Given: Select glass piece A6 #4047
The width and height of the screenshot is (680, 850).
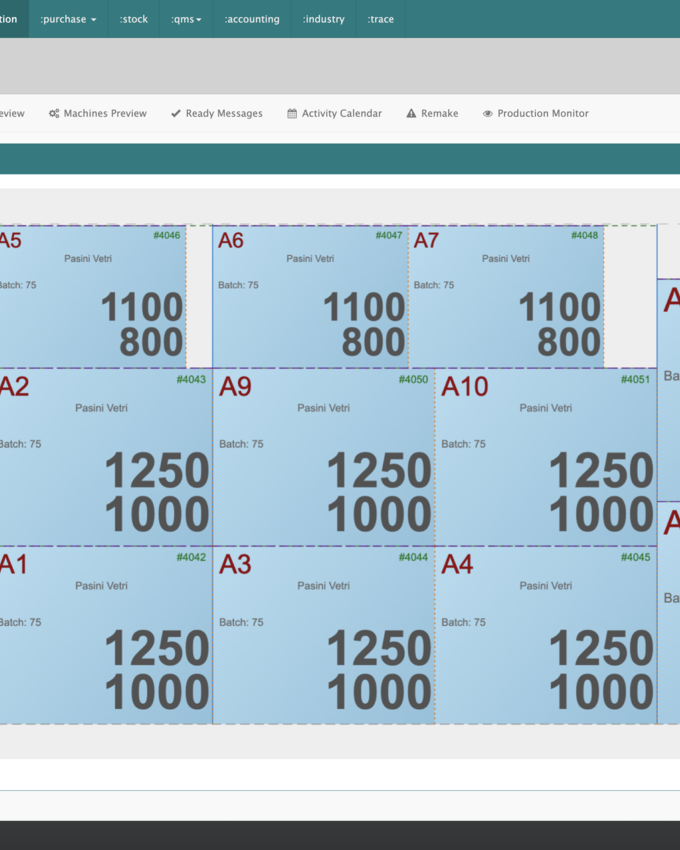Looking at the screenshot, I should tap(311, 297).
